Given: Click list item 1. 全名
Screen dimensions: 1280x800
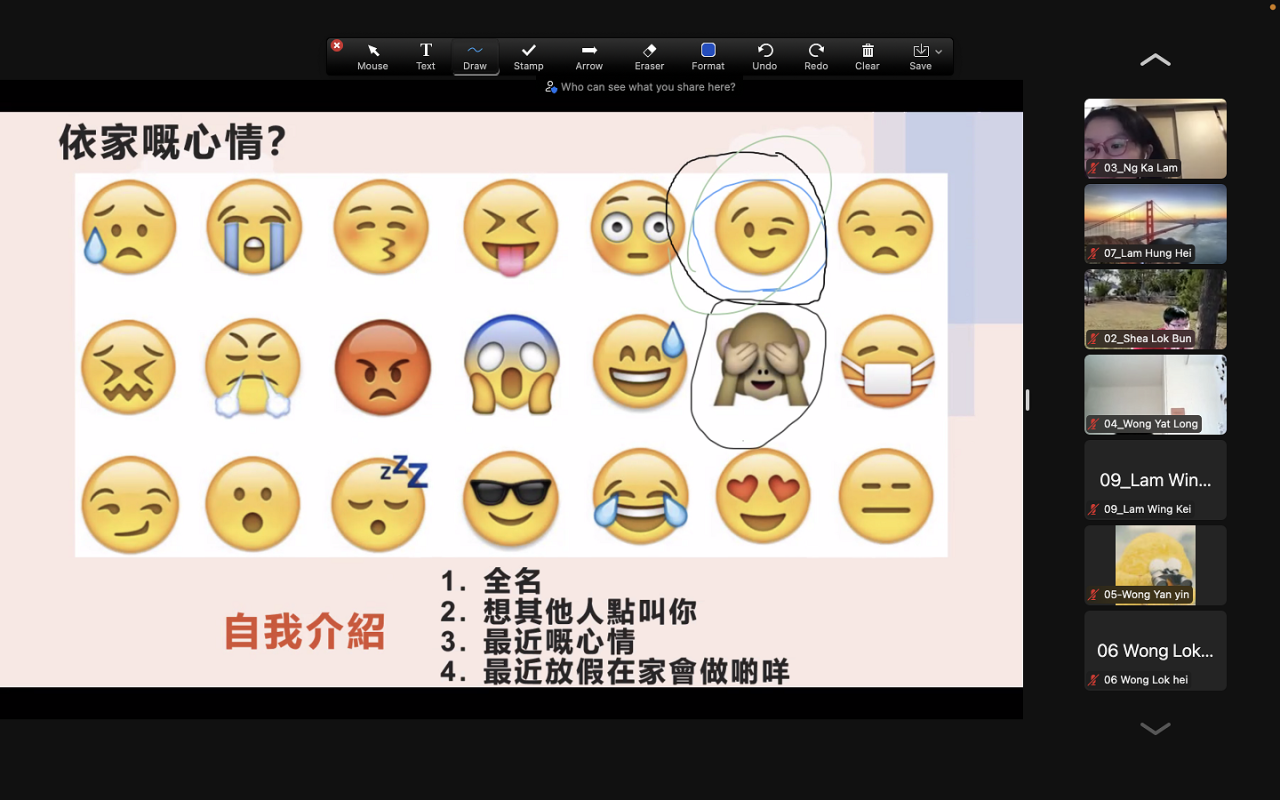Looking at the screenshot, I should click(492, 581).
